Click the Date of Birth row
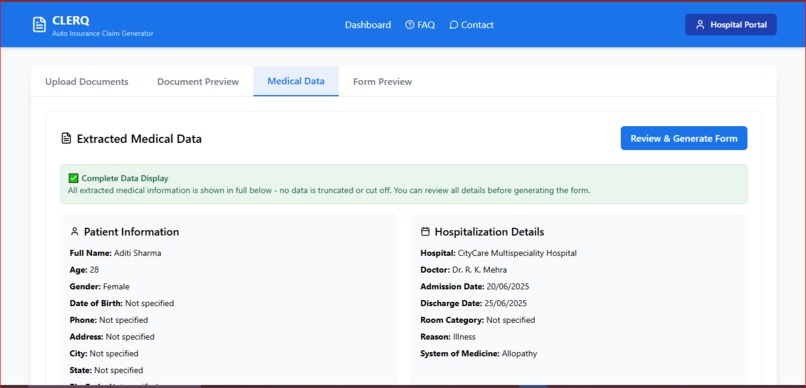 tap(122, 303)
